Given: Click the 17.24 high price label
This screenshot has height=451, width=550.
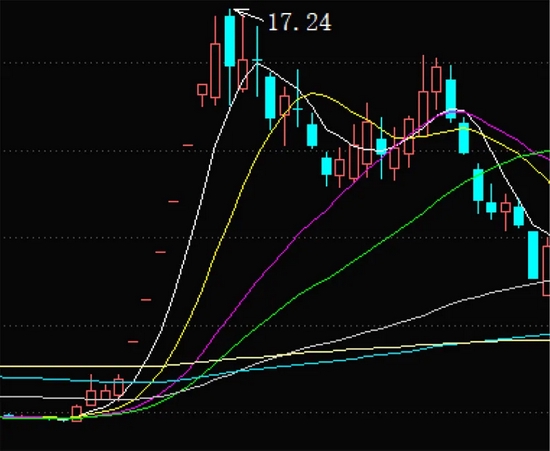Looking at the screenshot, I should (300, 22).
